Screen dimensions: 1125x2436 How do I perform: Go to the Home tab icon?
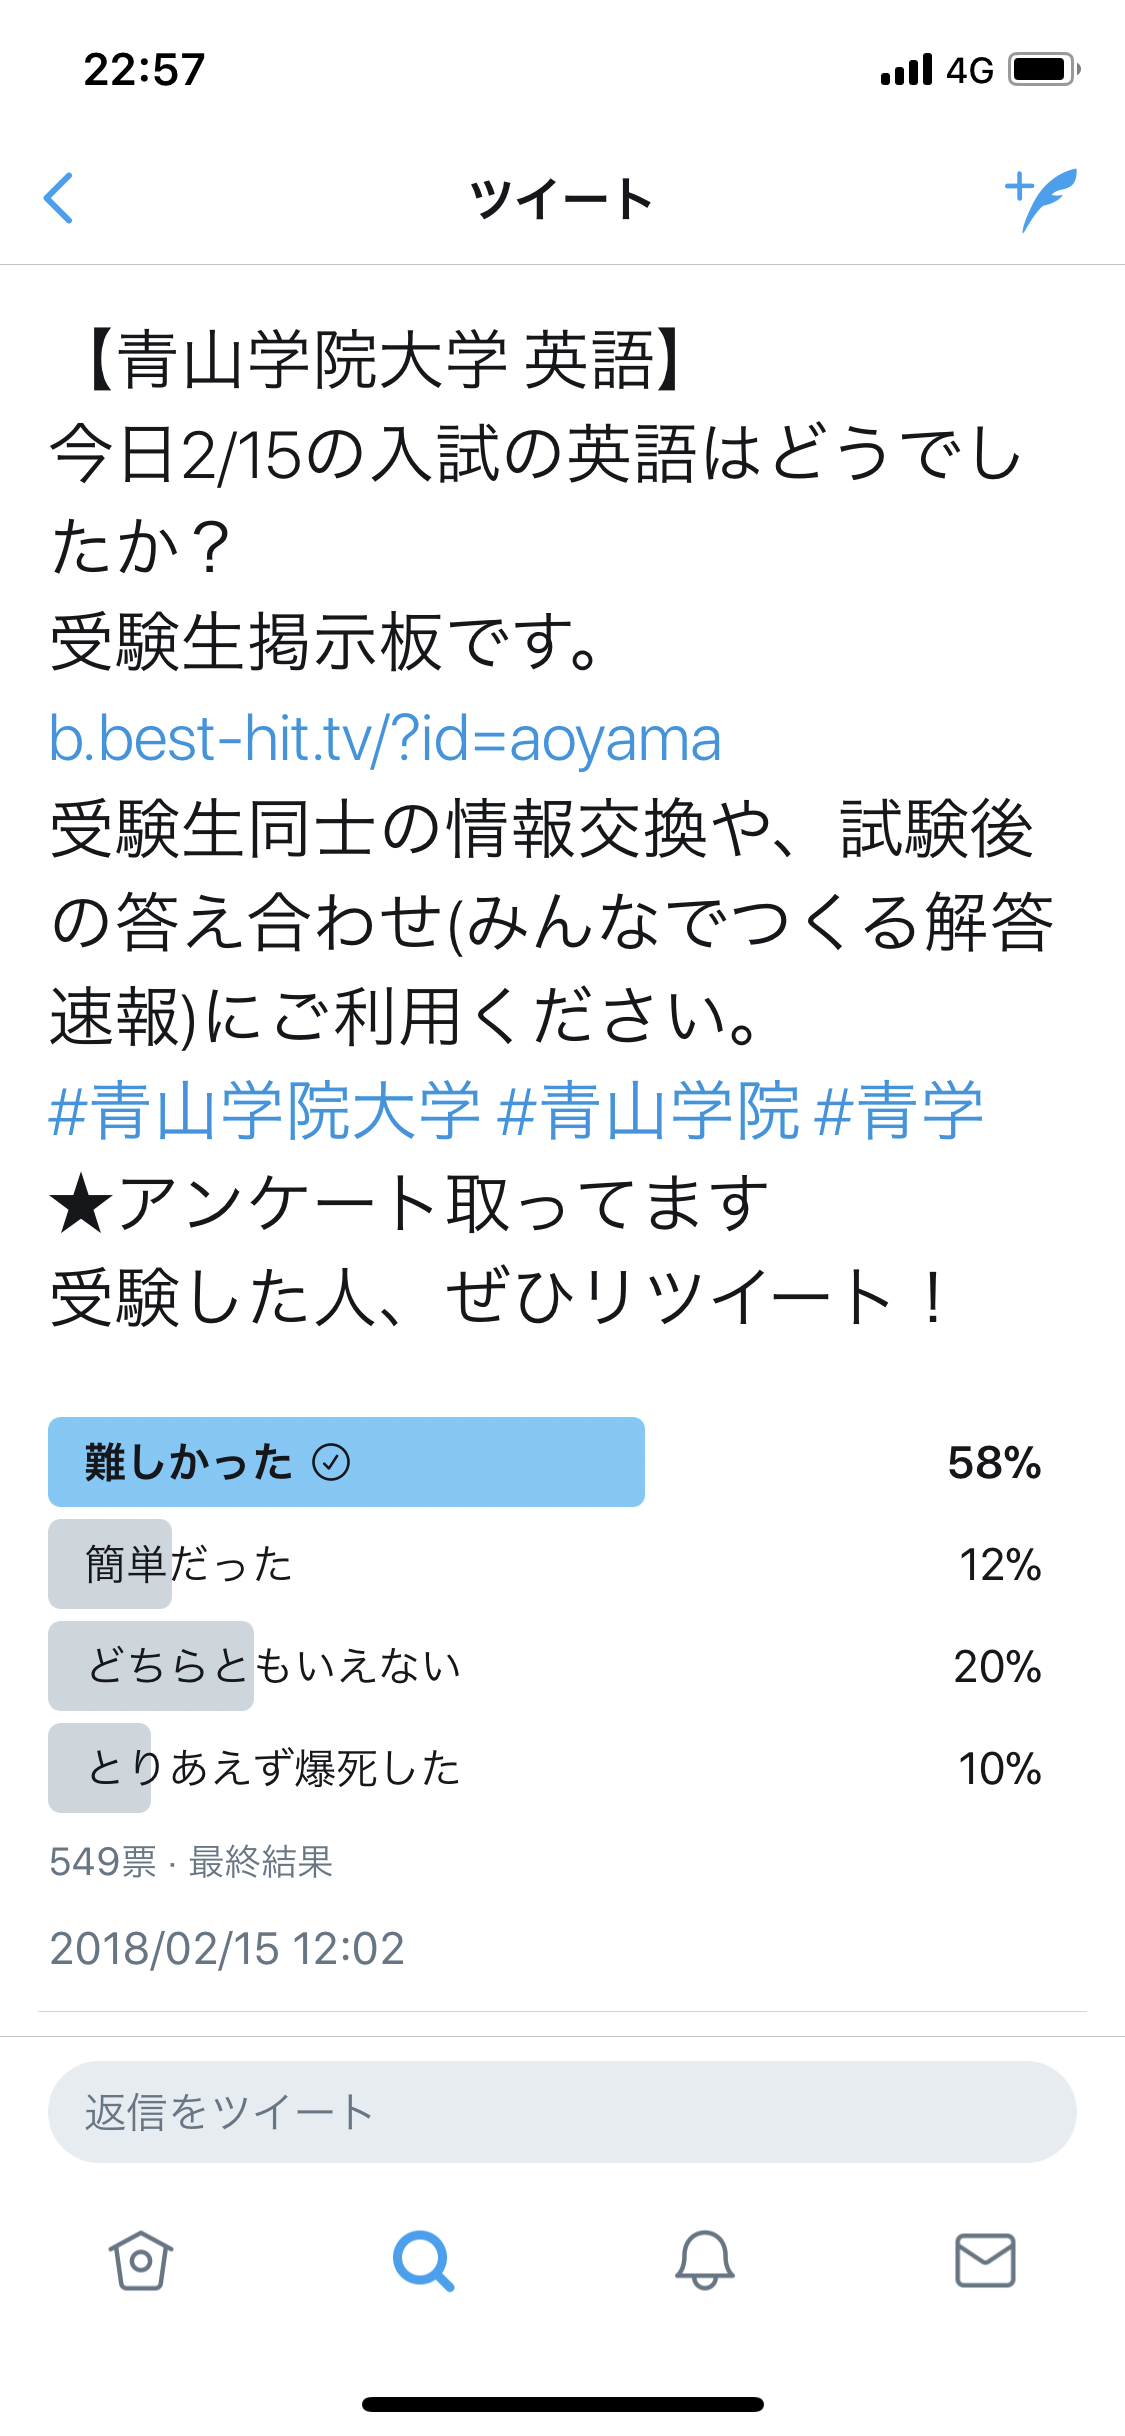click(141, 2260)
